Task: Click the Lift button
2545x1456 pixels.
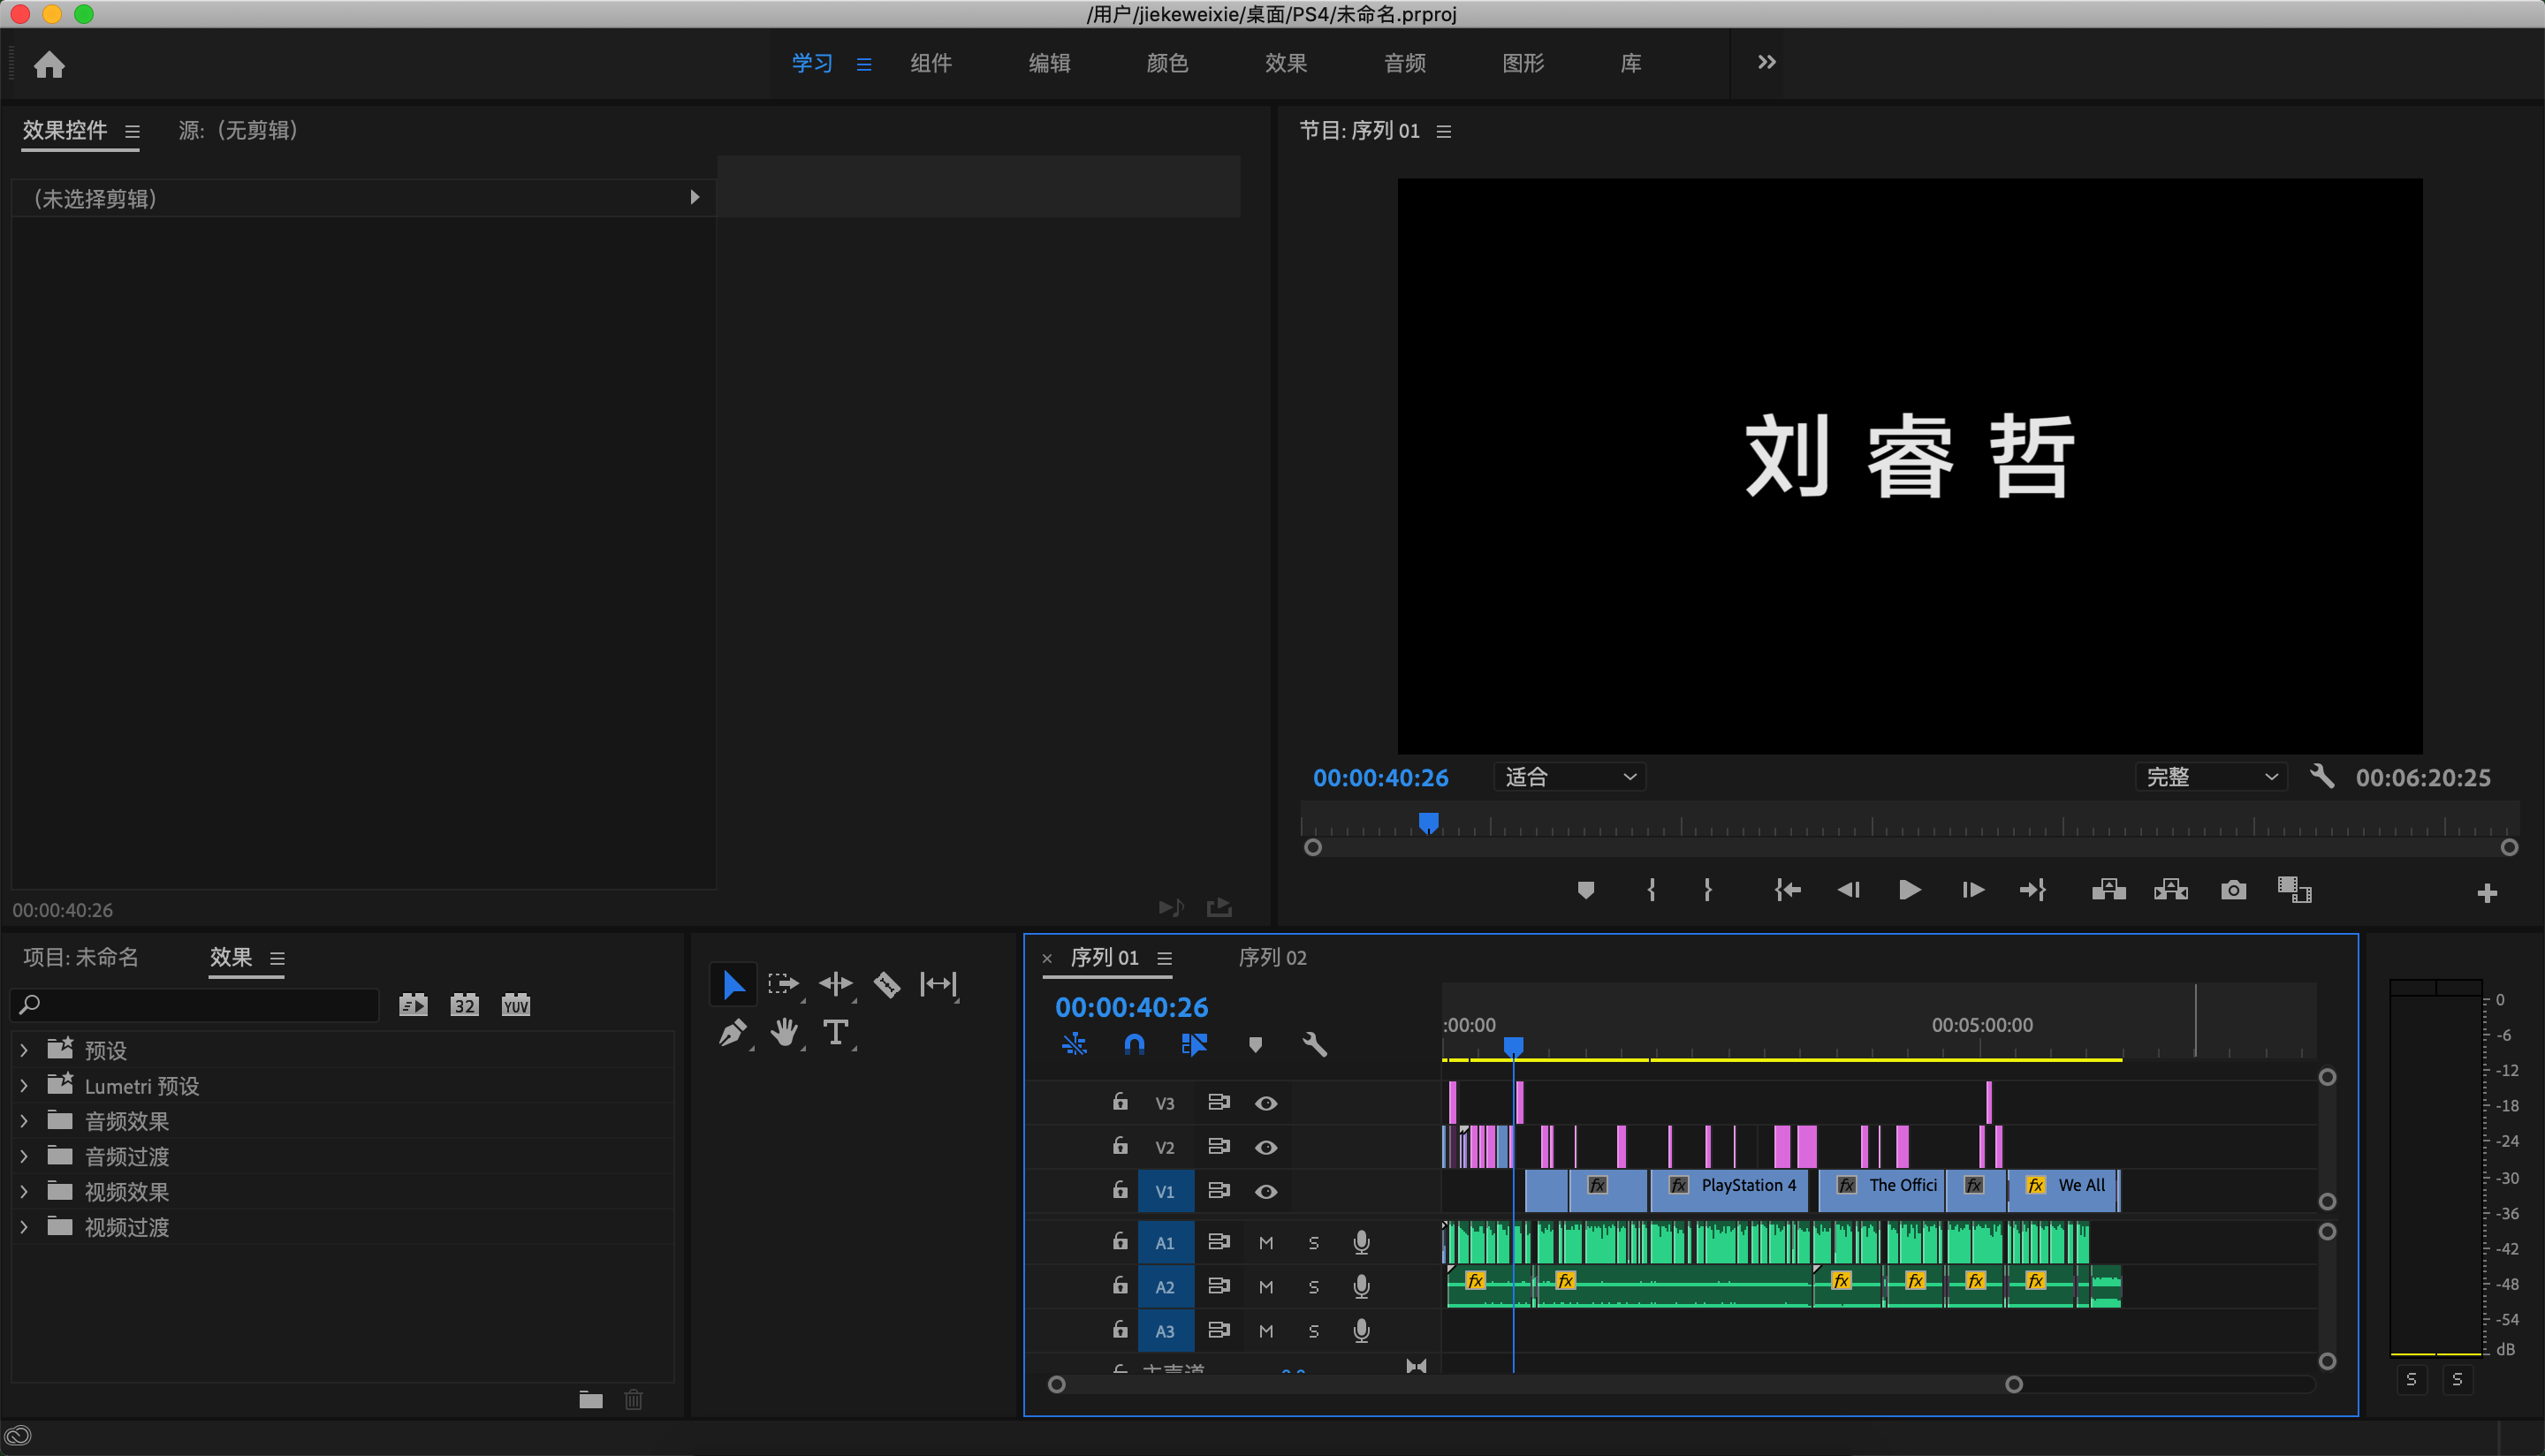Action: tap(2108, 890)
